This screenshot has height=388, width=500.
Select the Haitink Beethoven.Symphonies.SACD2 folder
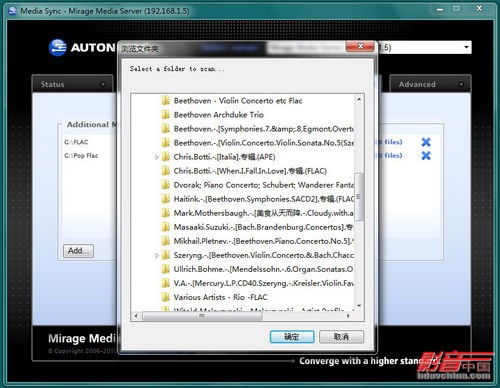[x=264, y=199]
